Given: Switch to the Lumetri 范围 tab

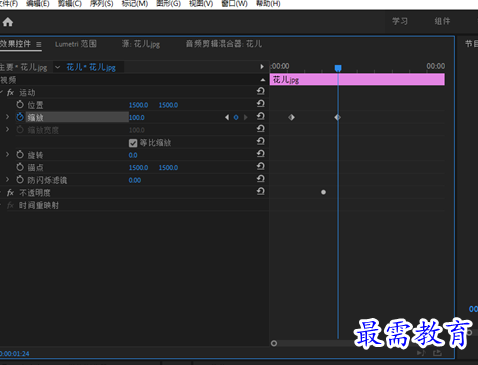Looking at the screenshot, I should 76,44.
